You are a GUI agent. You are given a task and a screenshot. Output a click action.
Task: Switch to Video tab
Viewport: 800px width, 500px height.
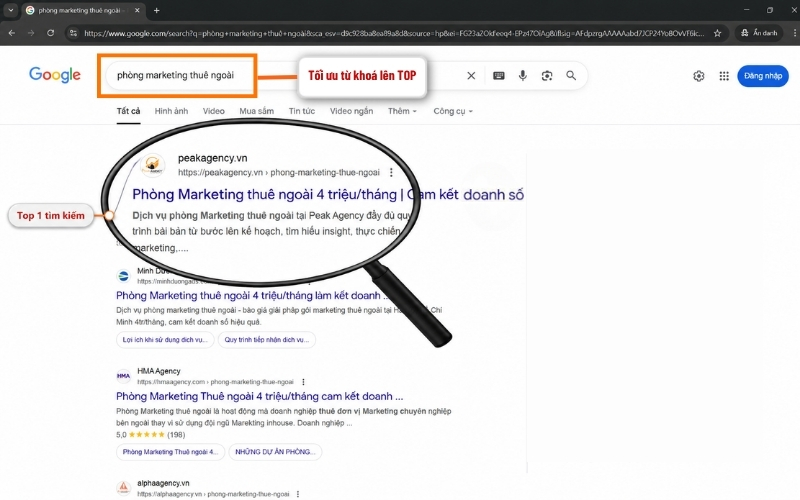point(213,111)
